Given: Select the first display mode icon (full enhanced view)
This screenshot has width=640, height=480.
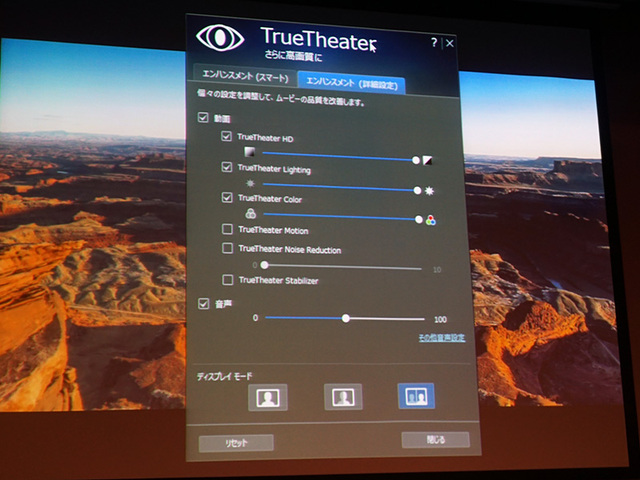Looking at the screenshot, I should [x=268, y=398].
